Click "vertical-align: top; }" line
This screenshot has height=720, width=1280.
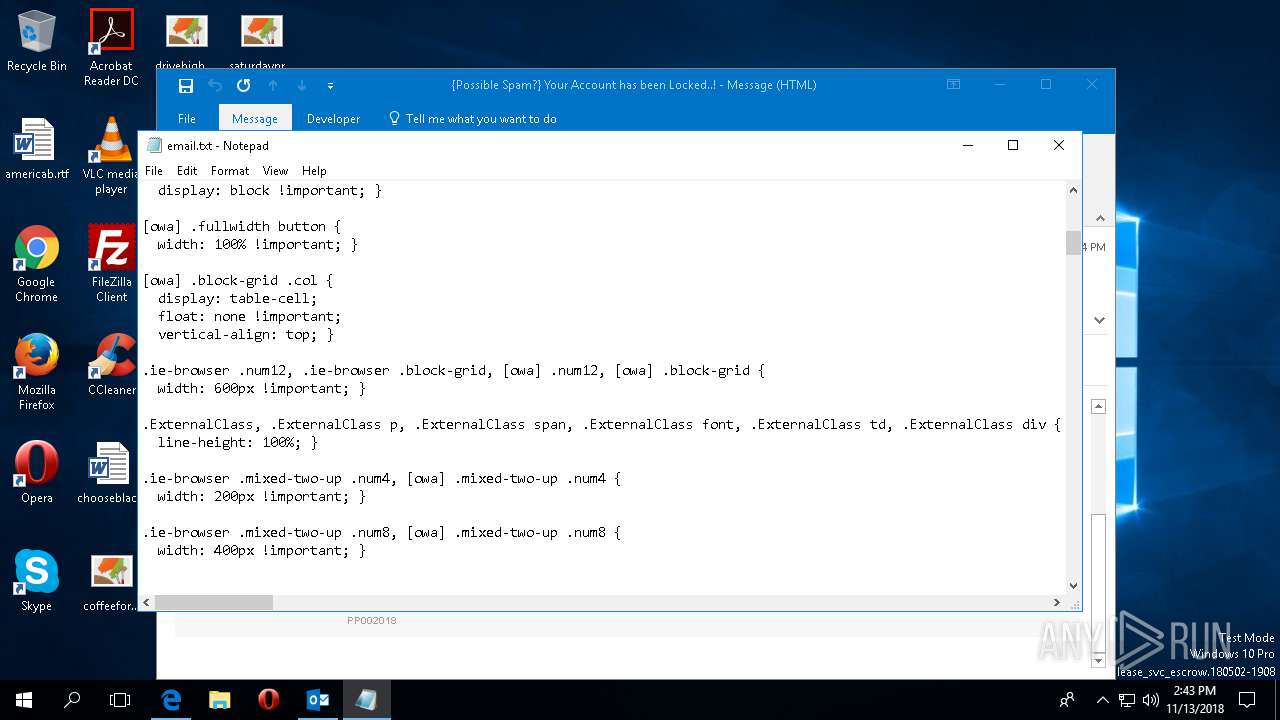pyautogui.click(x=245, y=334)
